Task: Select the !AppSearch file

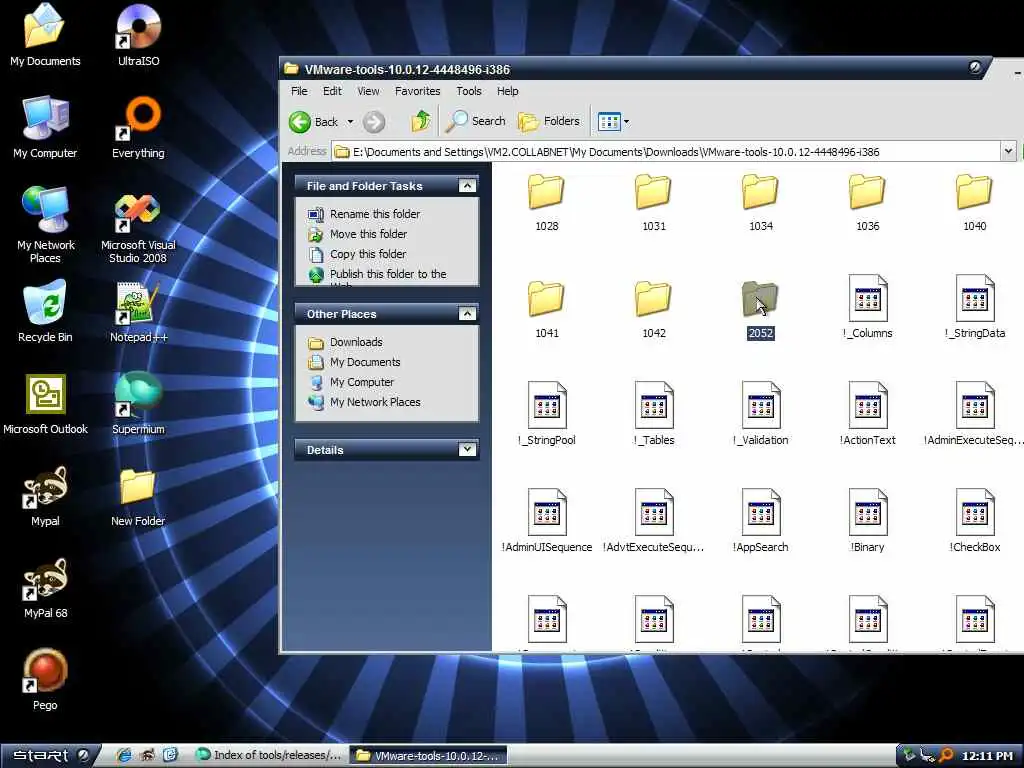Action: click(x=761, y=520)
